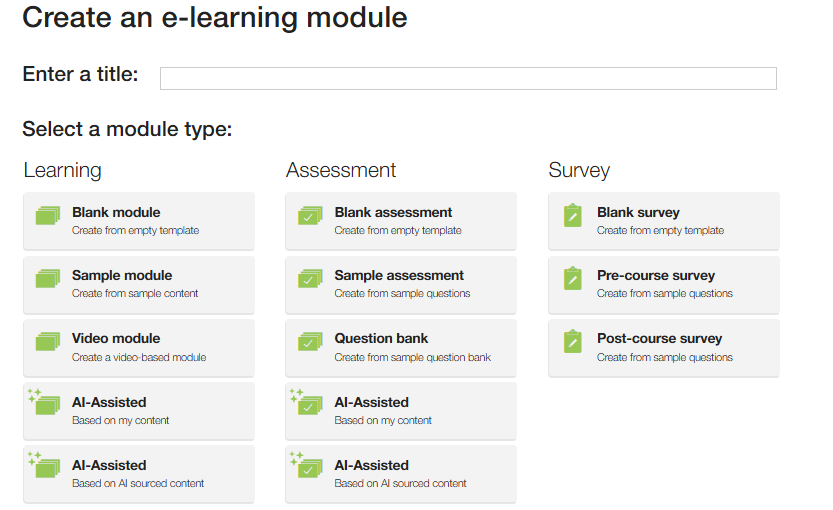The image size is (833, 510).
Task: Focus the Enter a title text field
Action: point(468,79)
